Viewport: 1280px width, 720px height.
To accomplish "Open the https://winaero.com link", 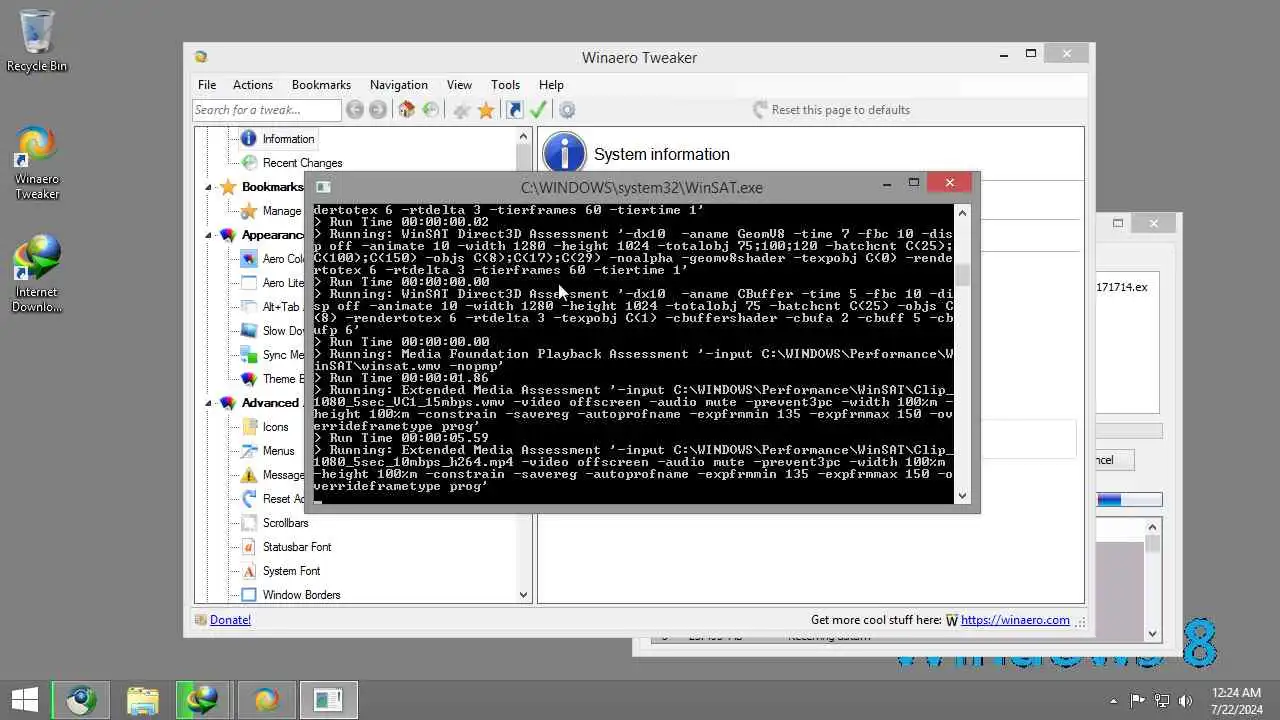I will [1015, 620].
